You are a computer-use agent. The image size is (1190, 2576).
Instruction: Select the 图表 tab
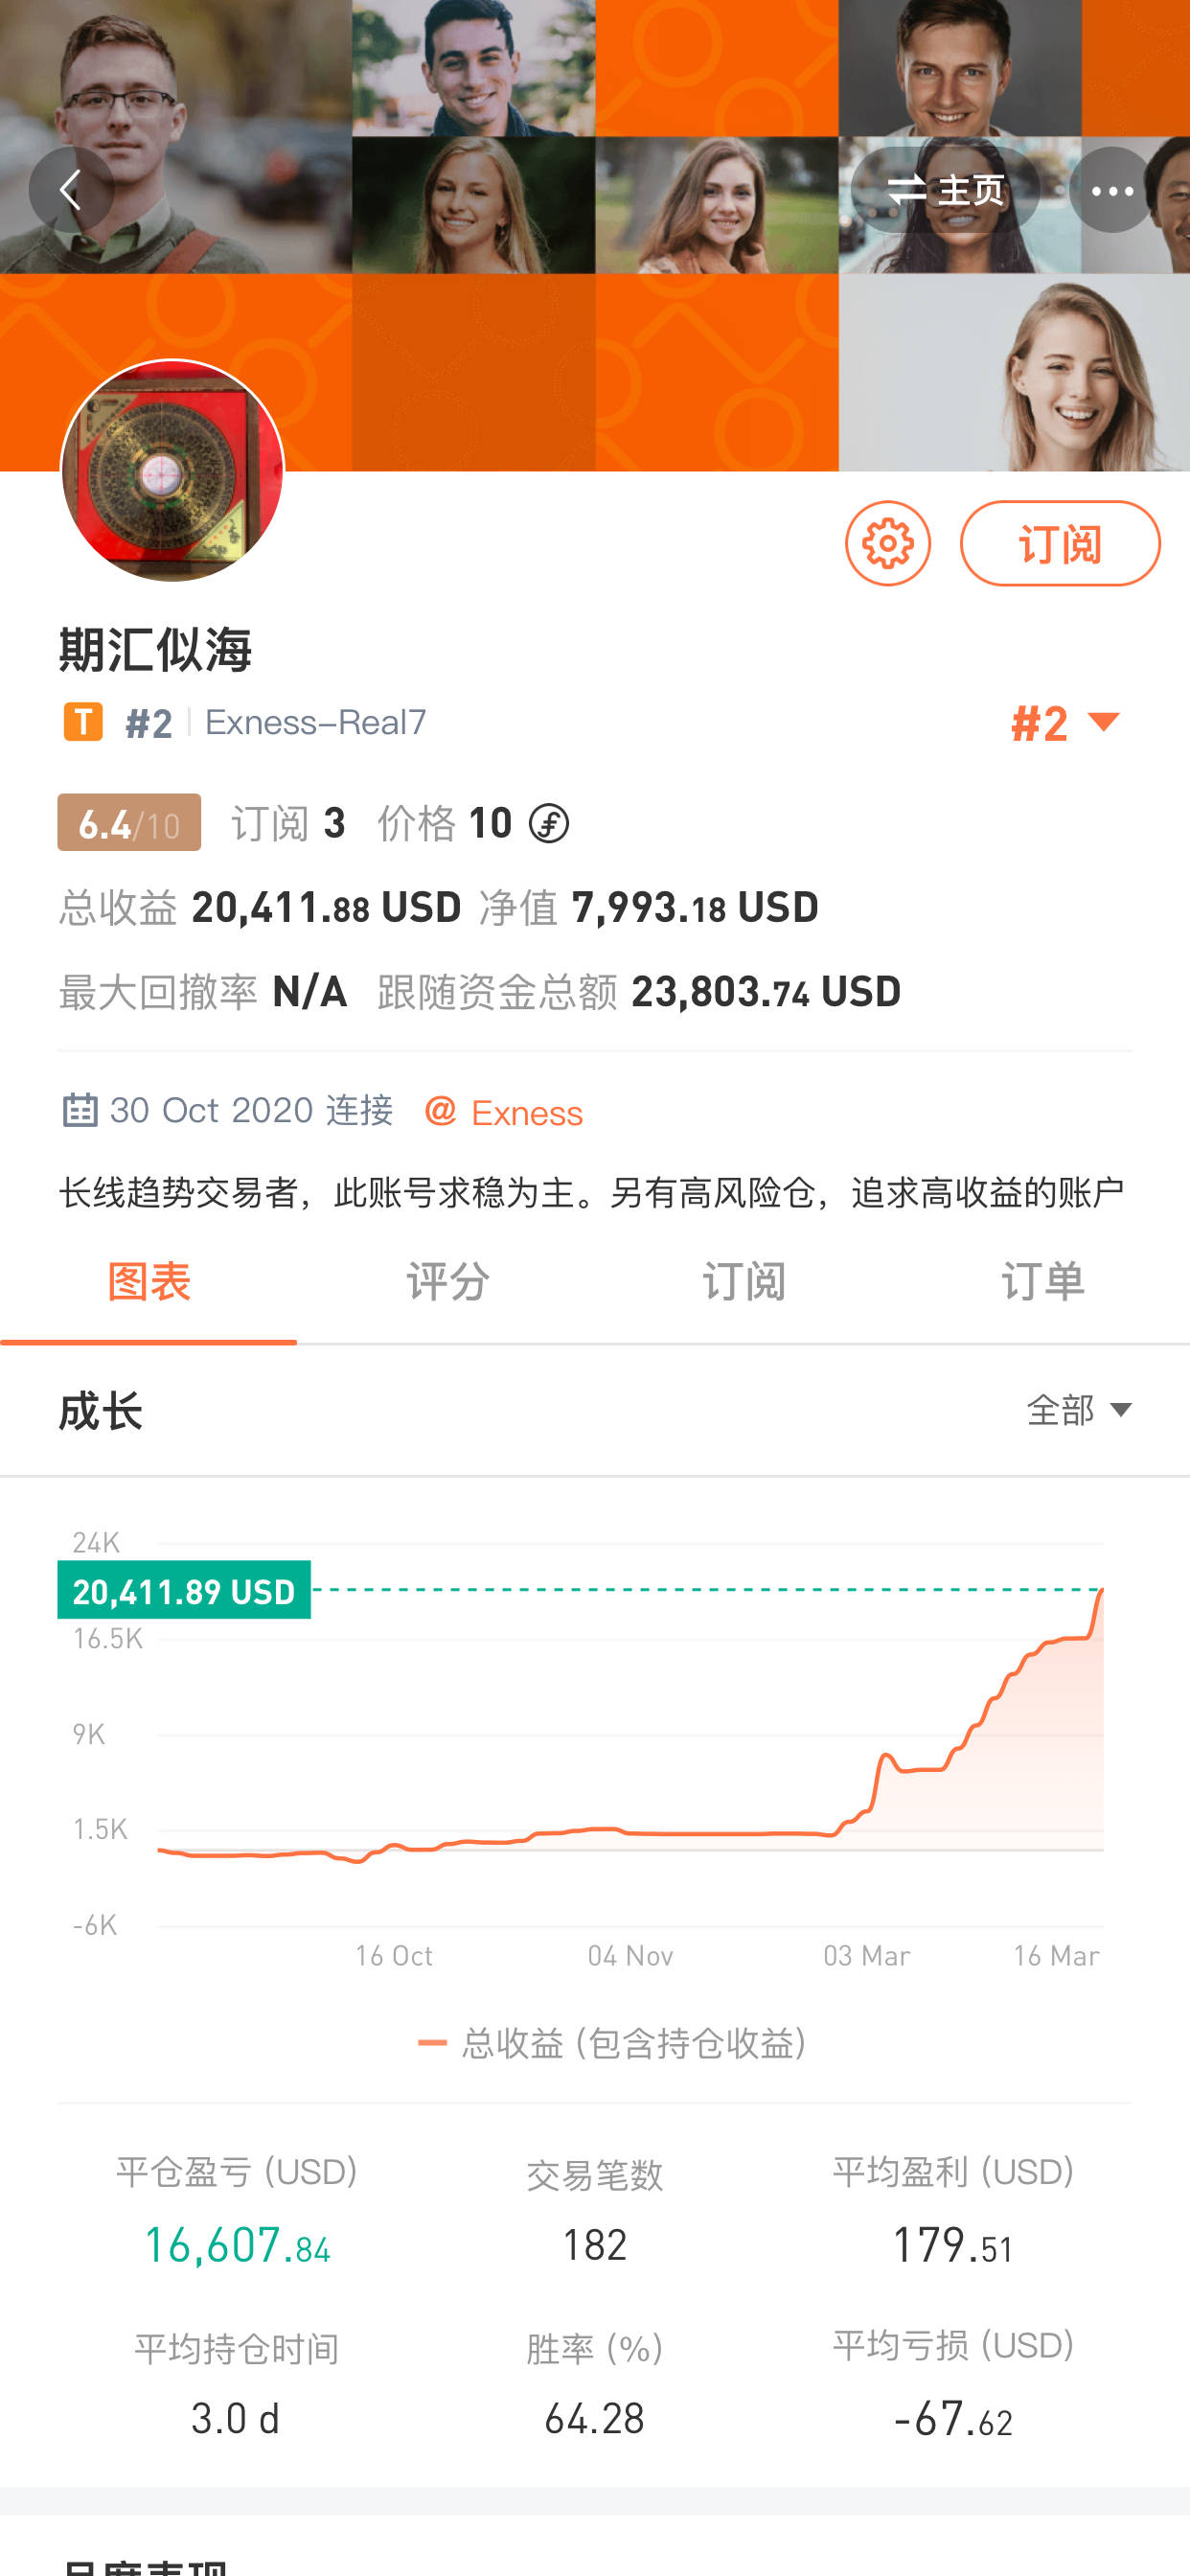(149, 1282)
